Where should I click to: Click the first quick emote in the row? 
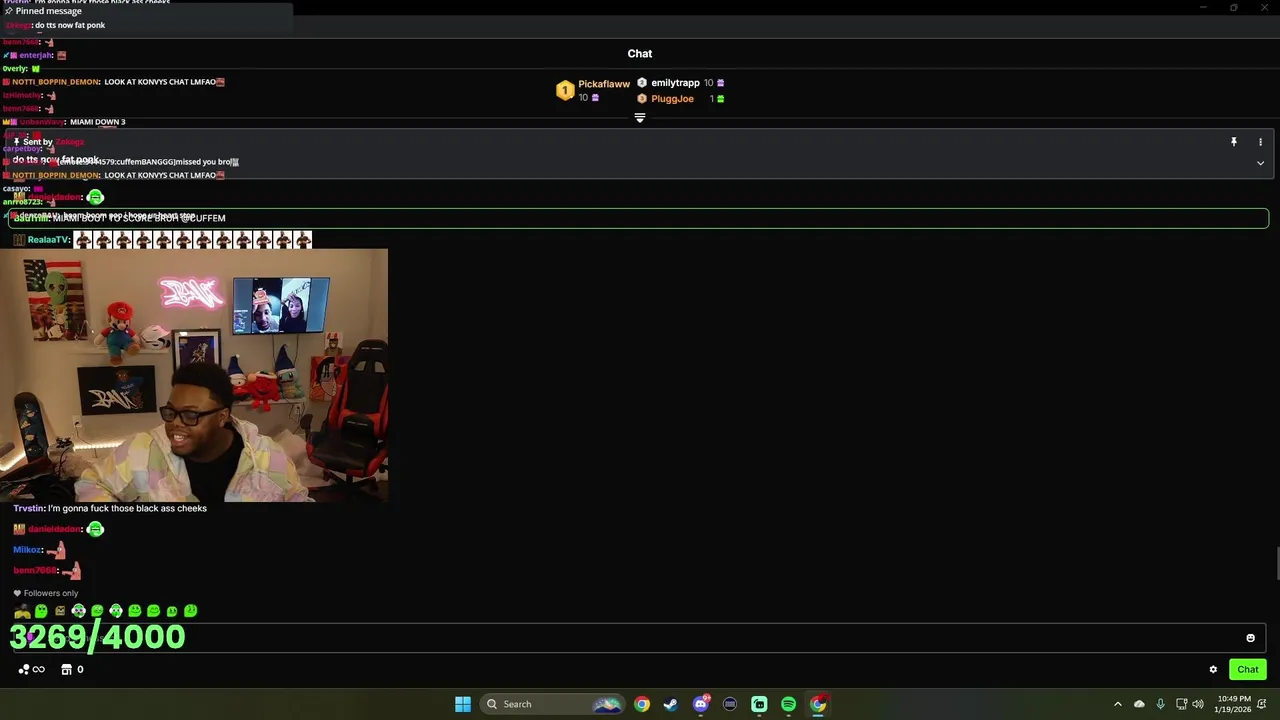(x=22, y=611)
